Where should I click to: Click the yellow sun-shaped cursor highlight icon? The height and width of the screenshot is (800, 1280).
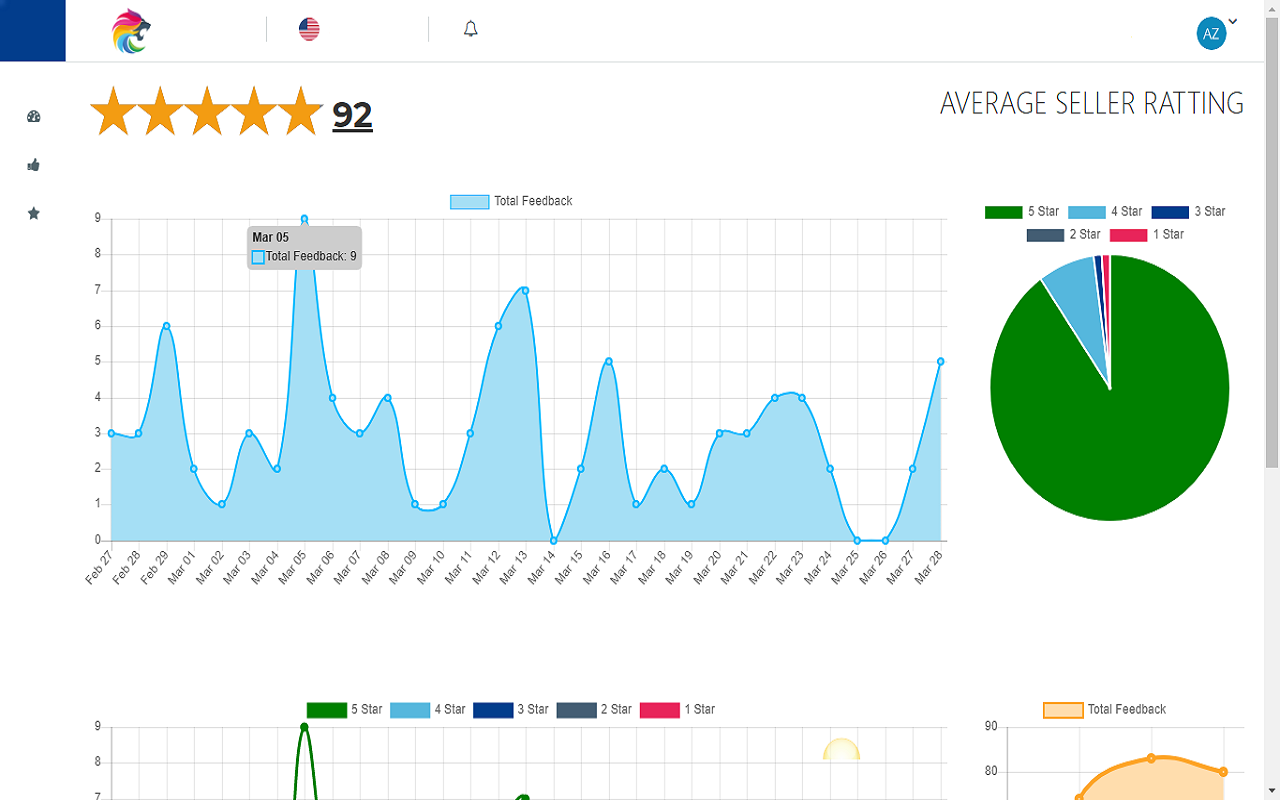[x=842, y=750]
